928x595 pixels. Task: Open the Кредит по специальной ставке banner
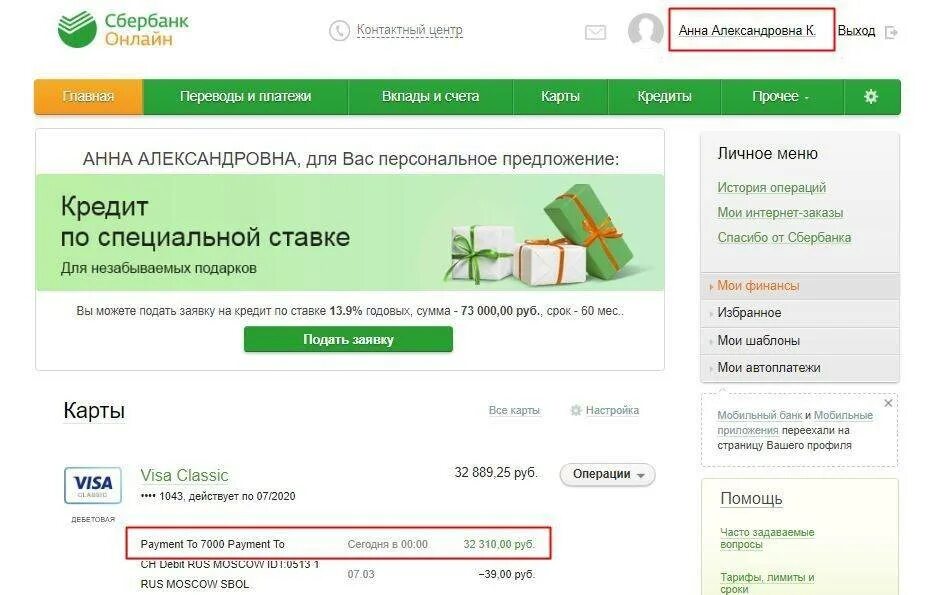[350, 233]
